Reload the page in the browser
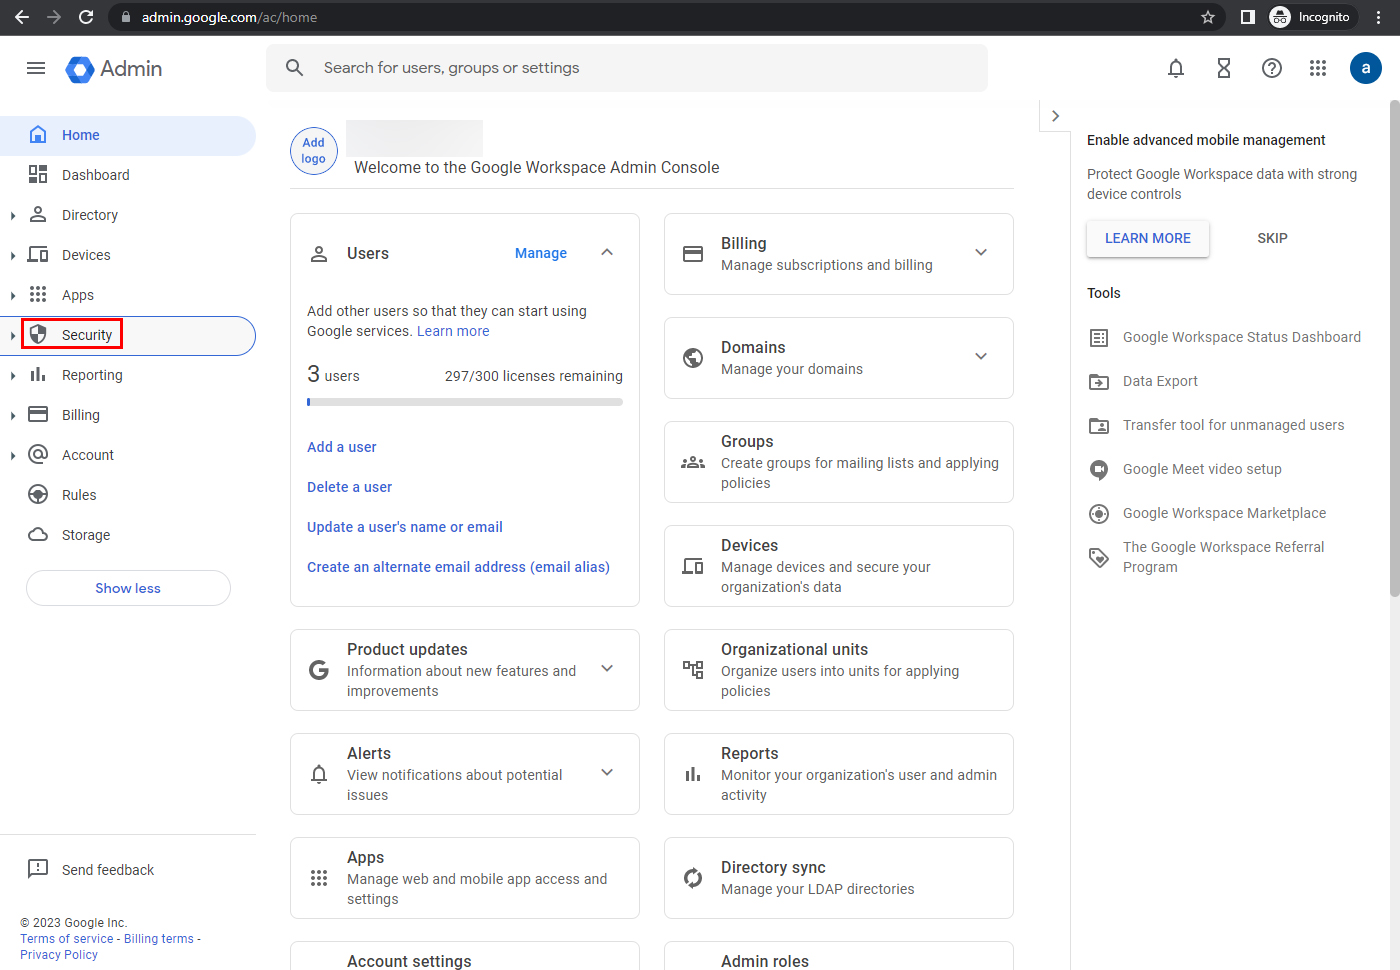Viewport: 1400px width, 970px height. [x=86, y=17]
